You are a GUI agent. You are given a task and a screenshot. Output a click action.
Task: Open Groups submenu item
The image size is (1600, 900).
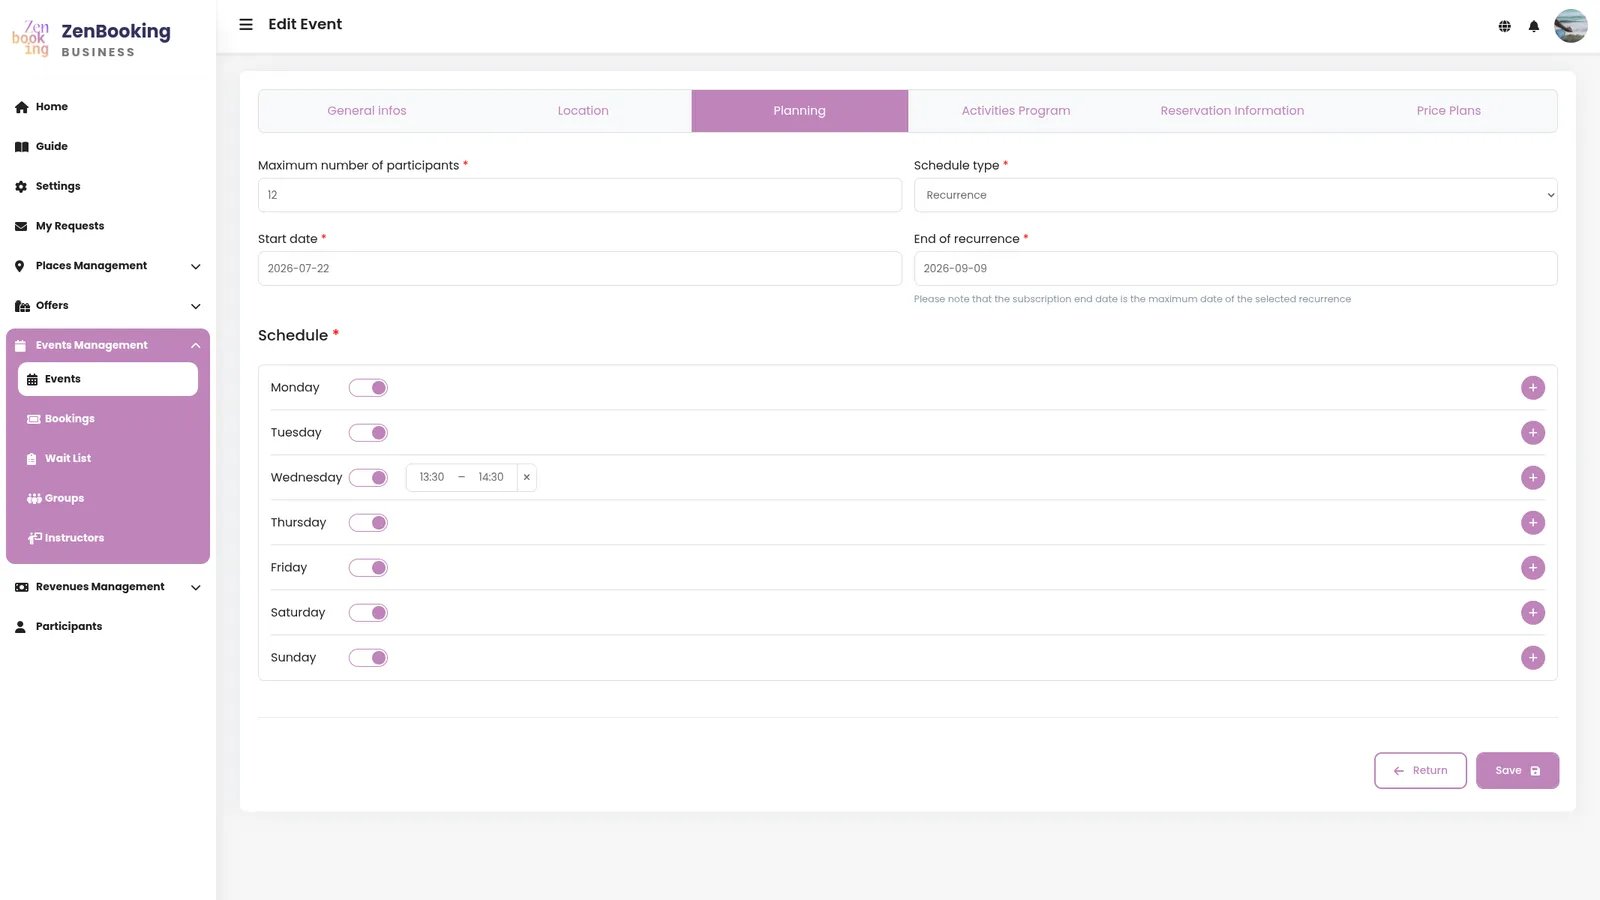108,498
